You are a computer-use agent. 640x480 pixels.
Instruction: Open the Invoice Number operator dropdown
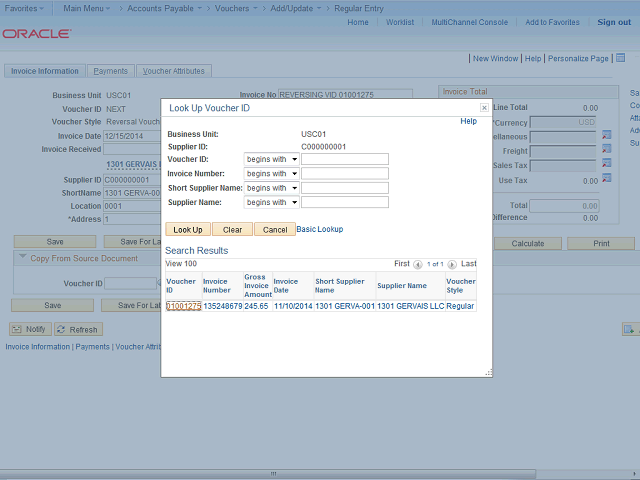click(271, 173)
